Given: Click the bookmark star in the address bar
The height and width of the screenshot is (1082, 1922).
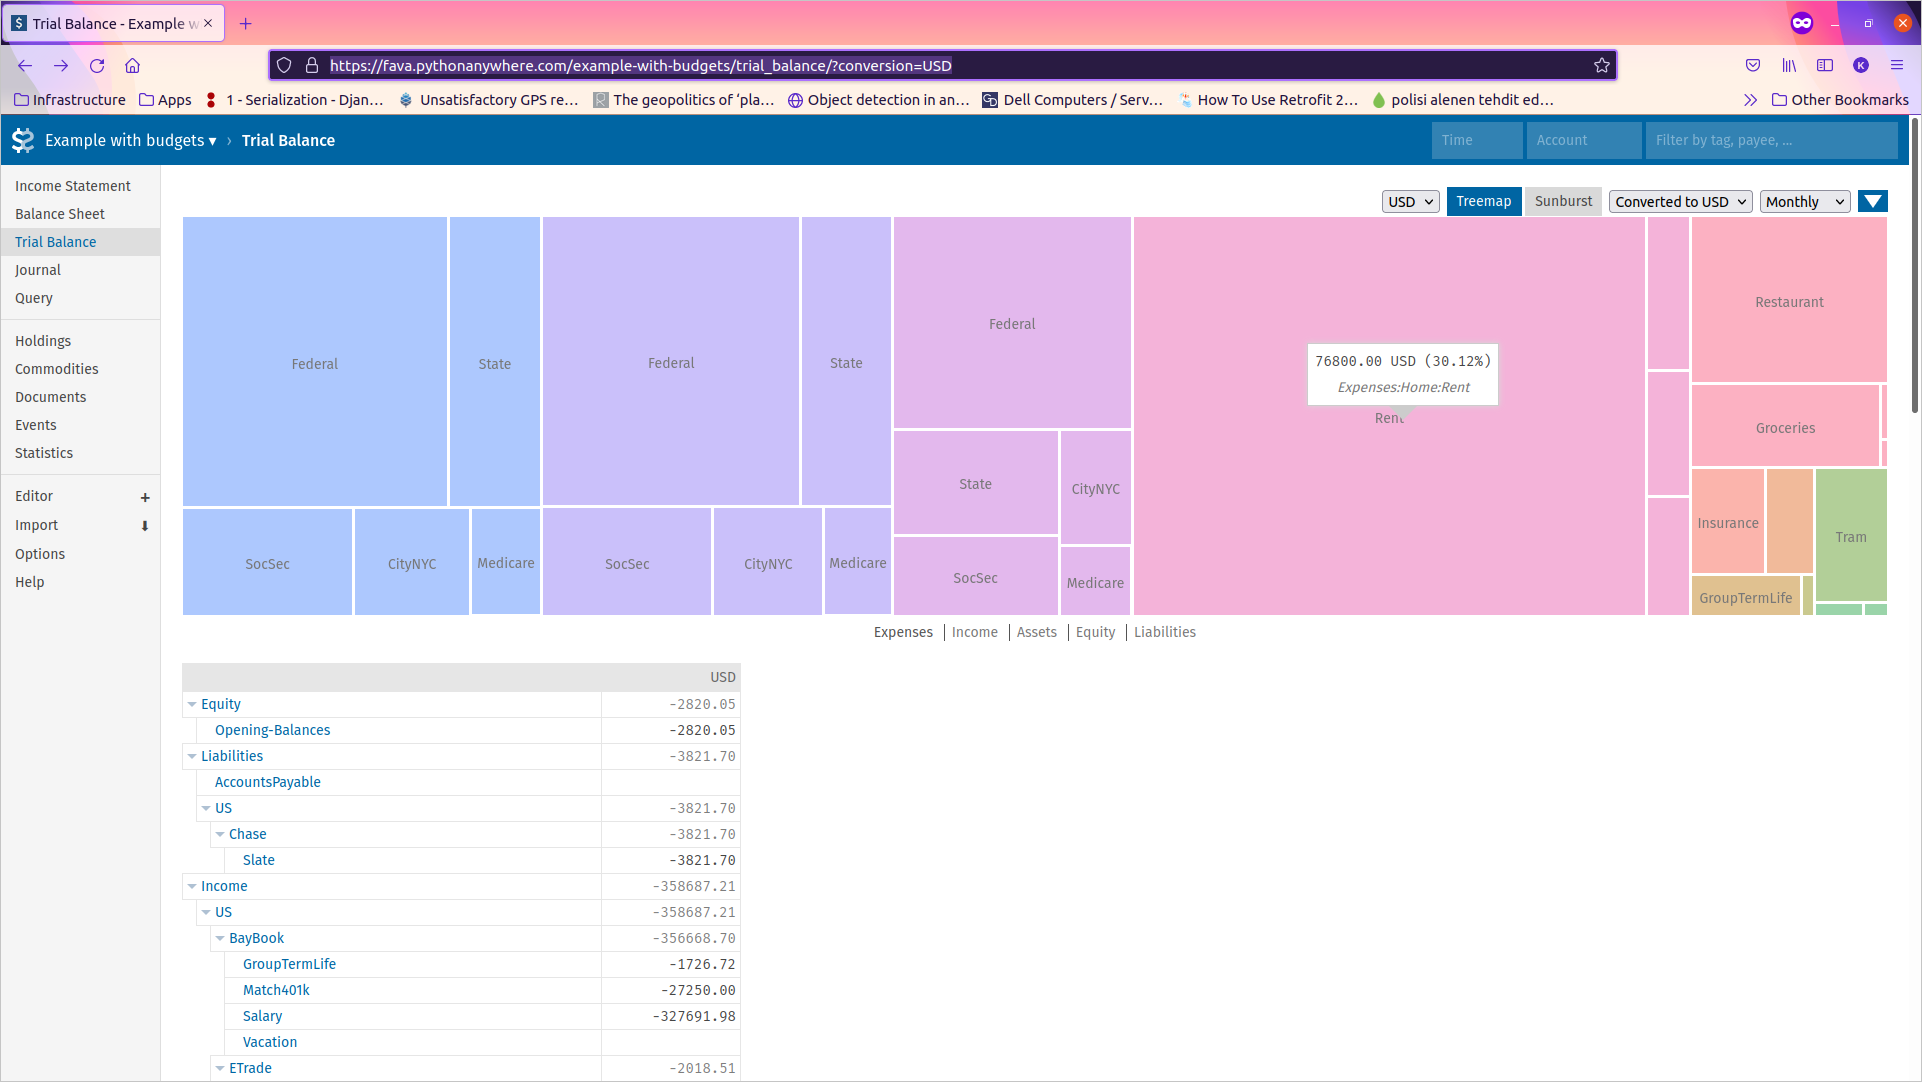Looking at the screenshot, I should pos(1603,65).
